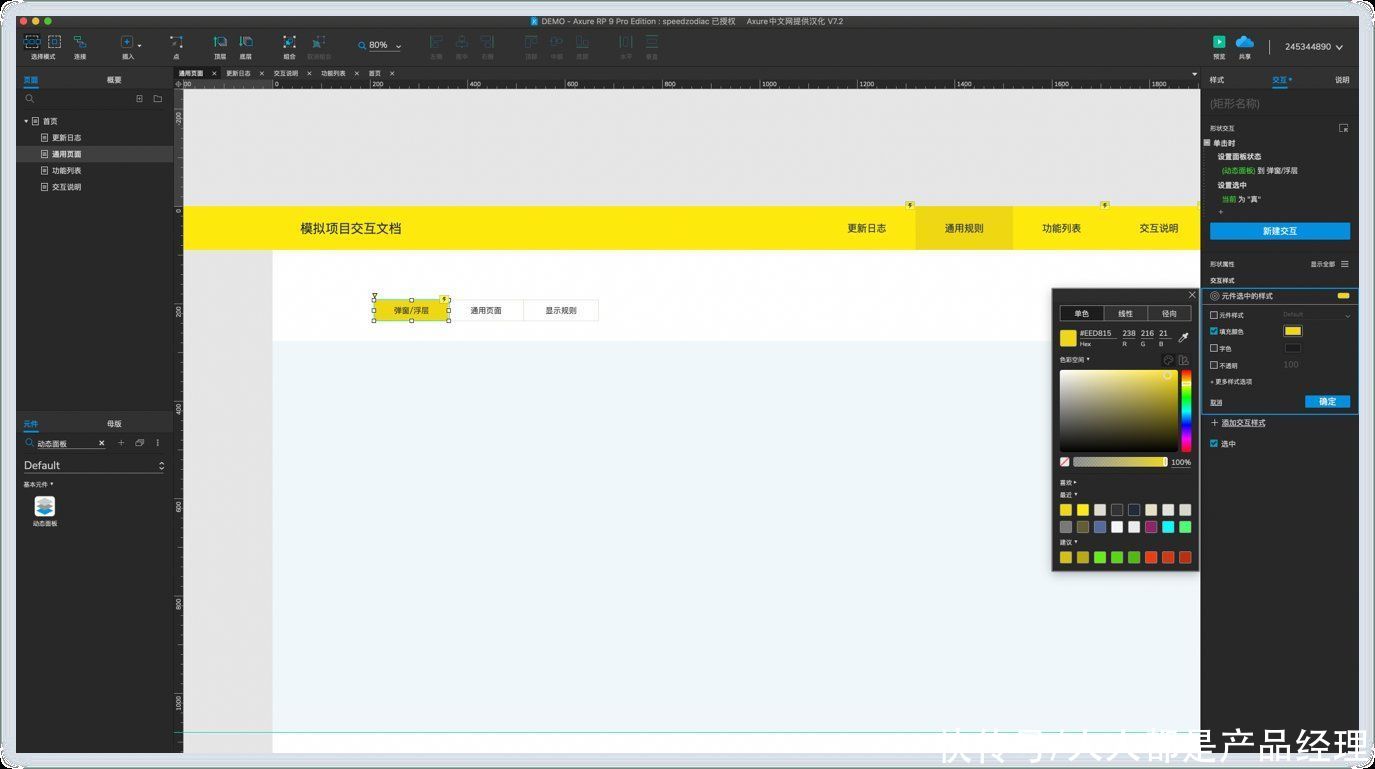This screenshot has width=1375, height=769.
Task: Select the 功能列表 page in tree
Action: click(67, 171)
